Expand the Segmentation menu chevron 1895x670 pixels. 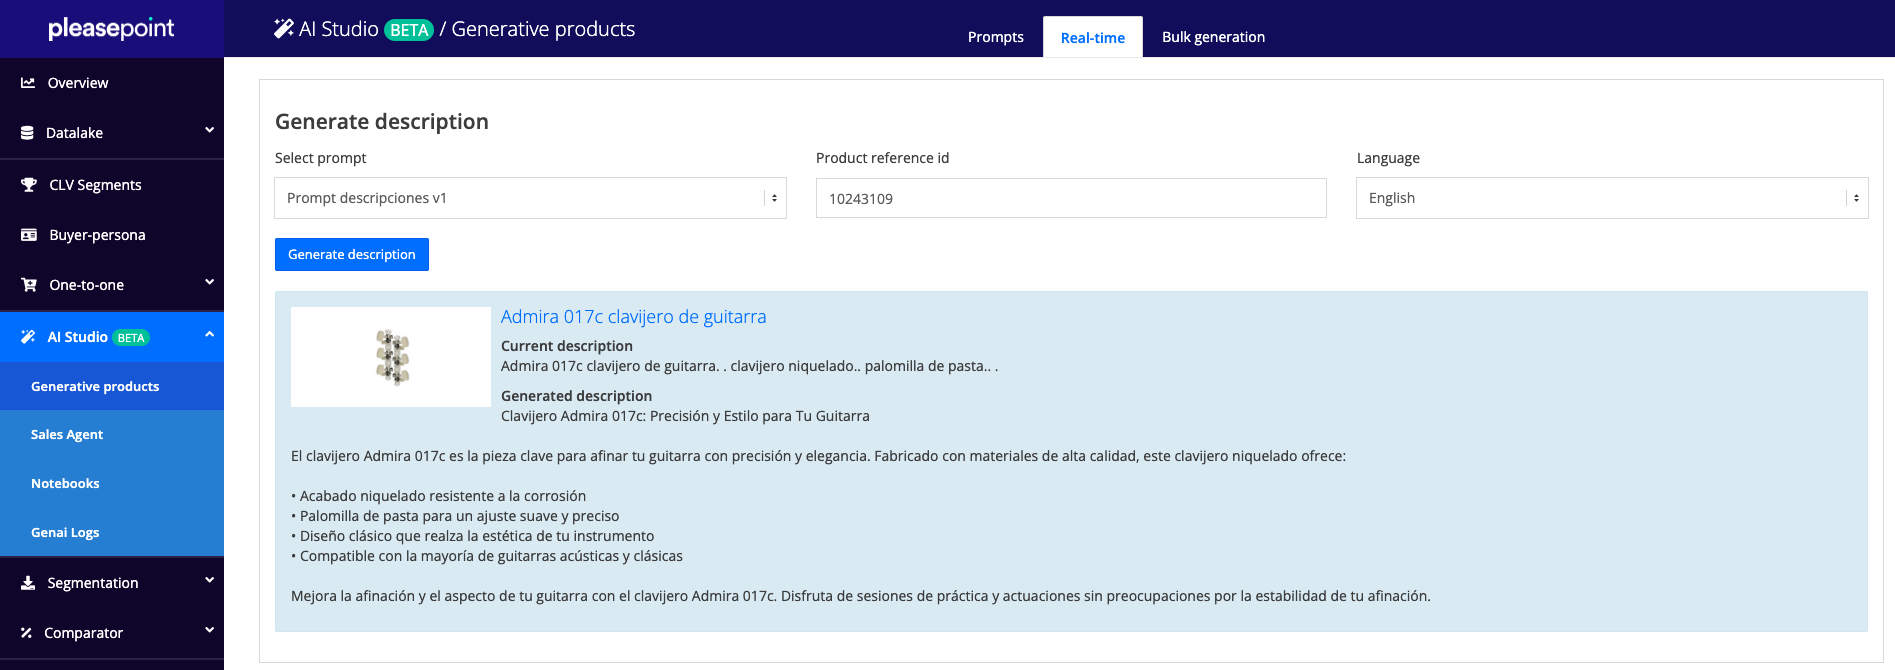(209, 580)
